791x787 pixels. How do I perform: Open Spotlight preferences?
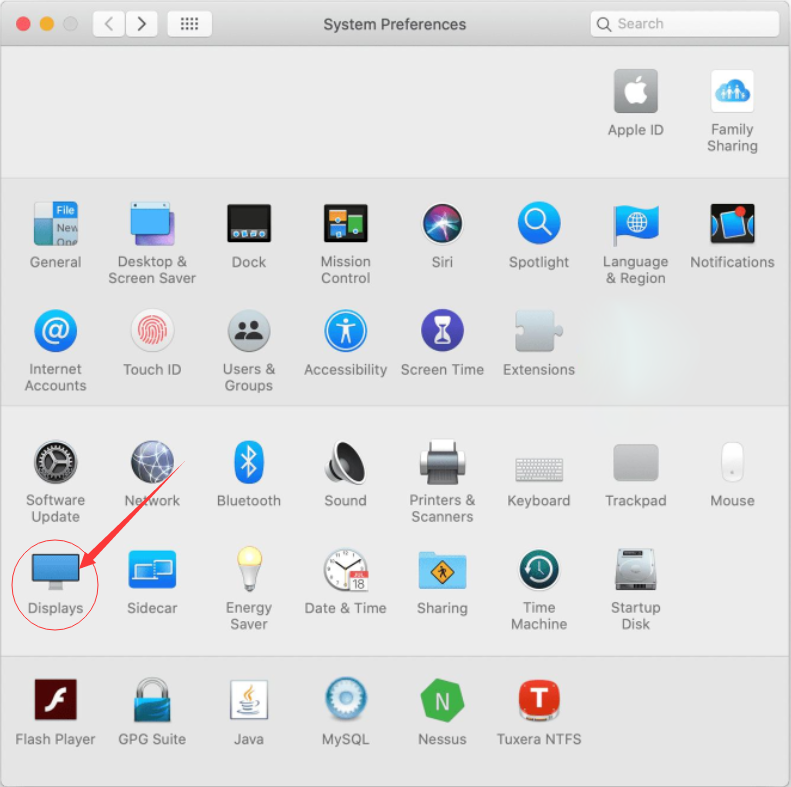(539, 223)
